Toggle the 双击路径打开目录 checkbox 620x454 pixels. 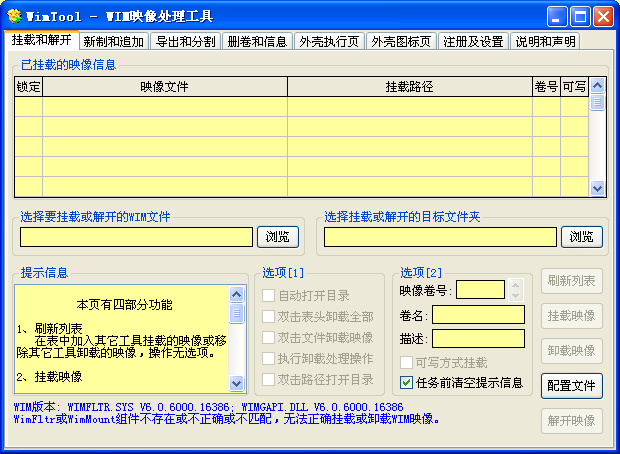click(268, 379)
